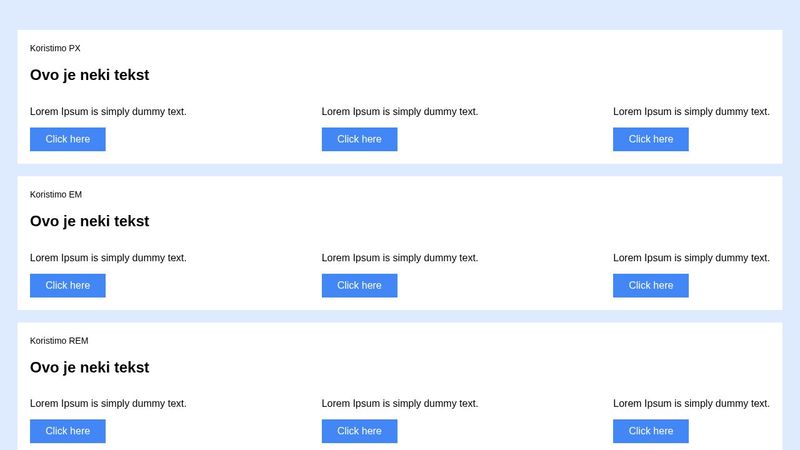This screenshot has height=450, width=800.
Task: Click the REM section heading Ovo je neki tekst
Action: coord(90,367)
